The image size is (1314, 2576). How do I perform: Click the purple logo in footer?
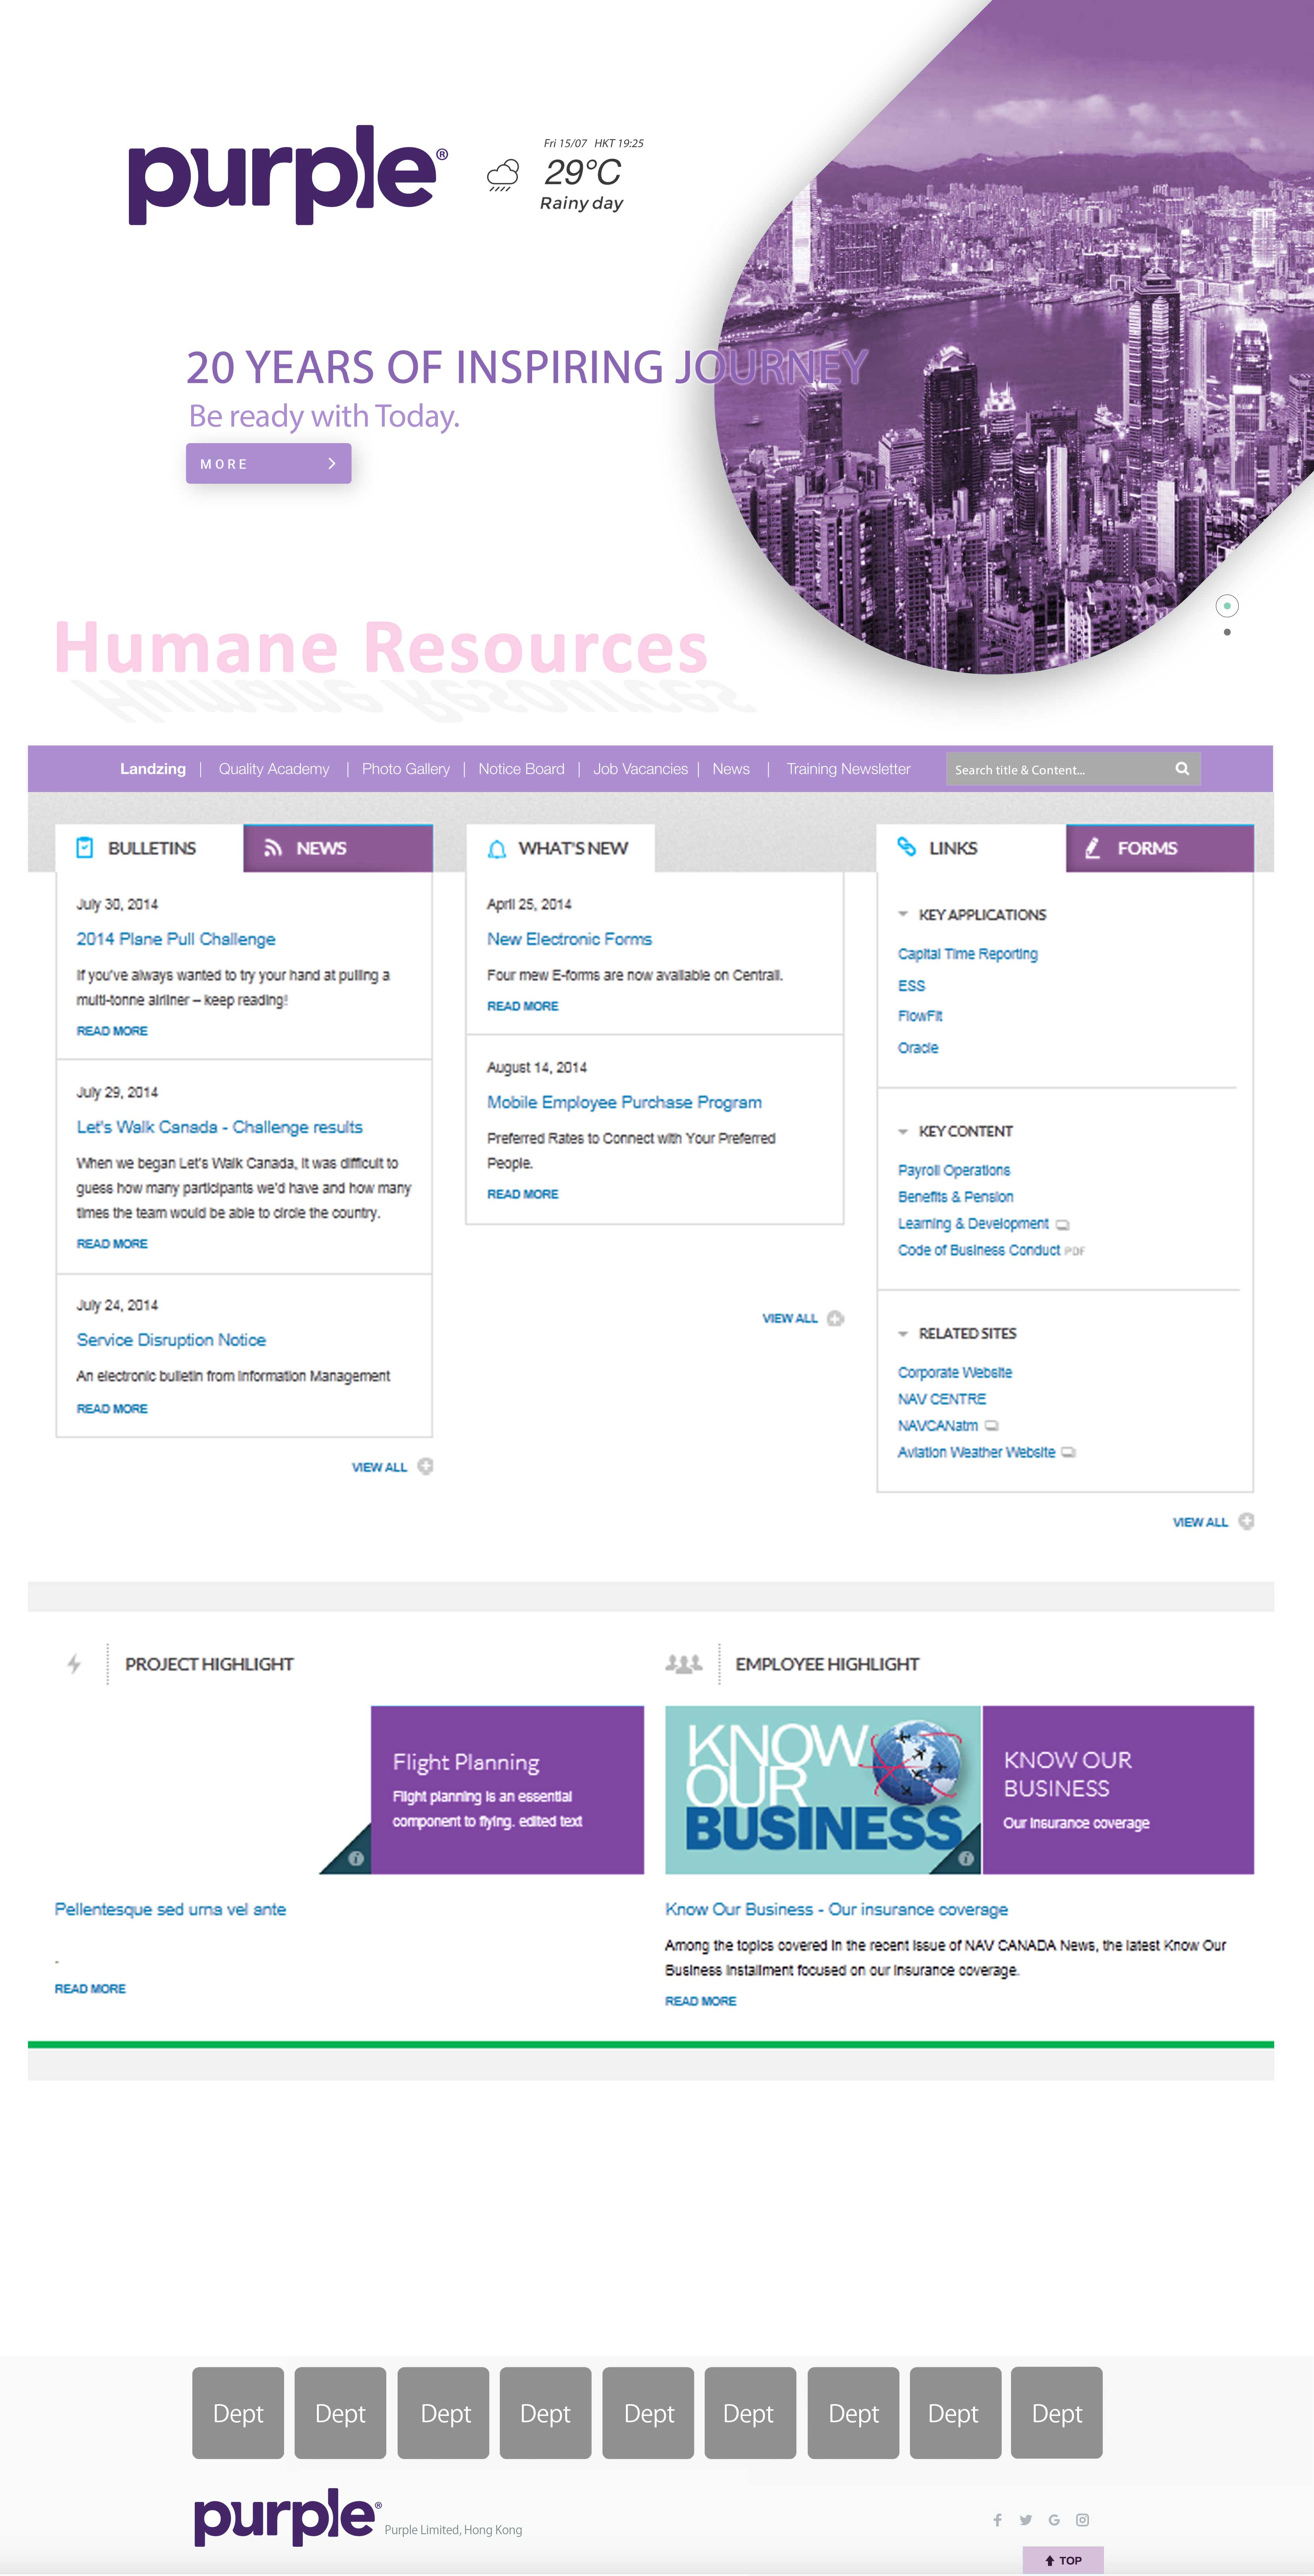coord(288,2517)
